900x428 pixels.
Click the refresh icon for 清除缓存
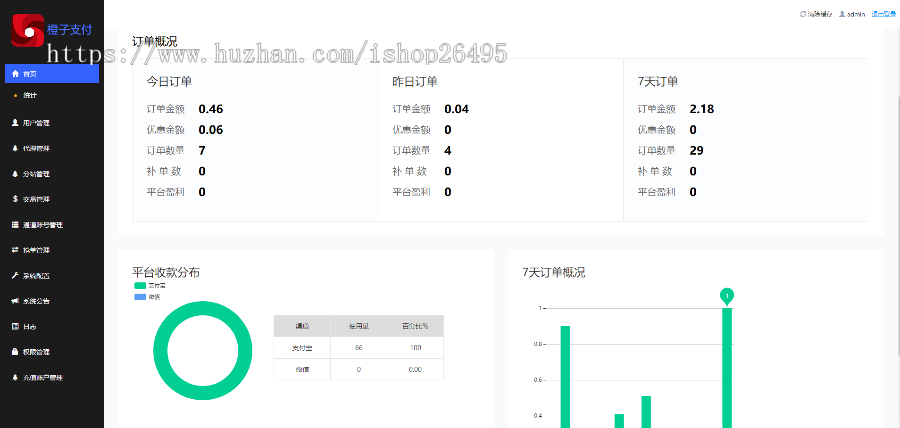pos(802,14)
